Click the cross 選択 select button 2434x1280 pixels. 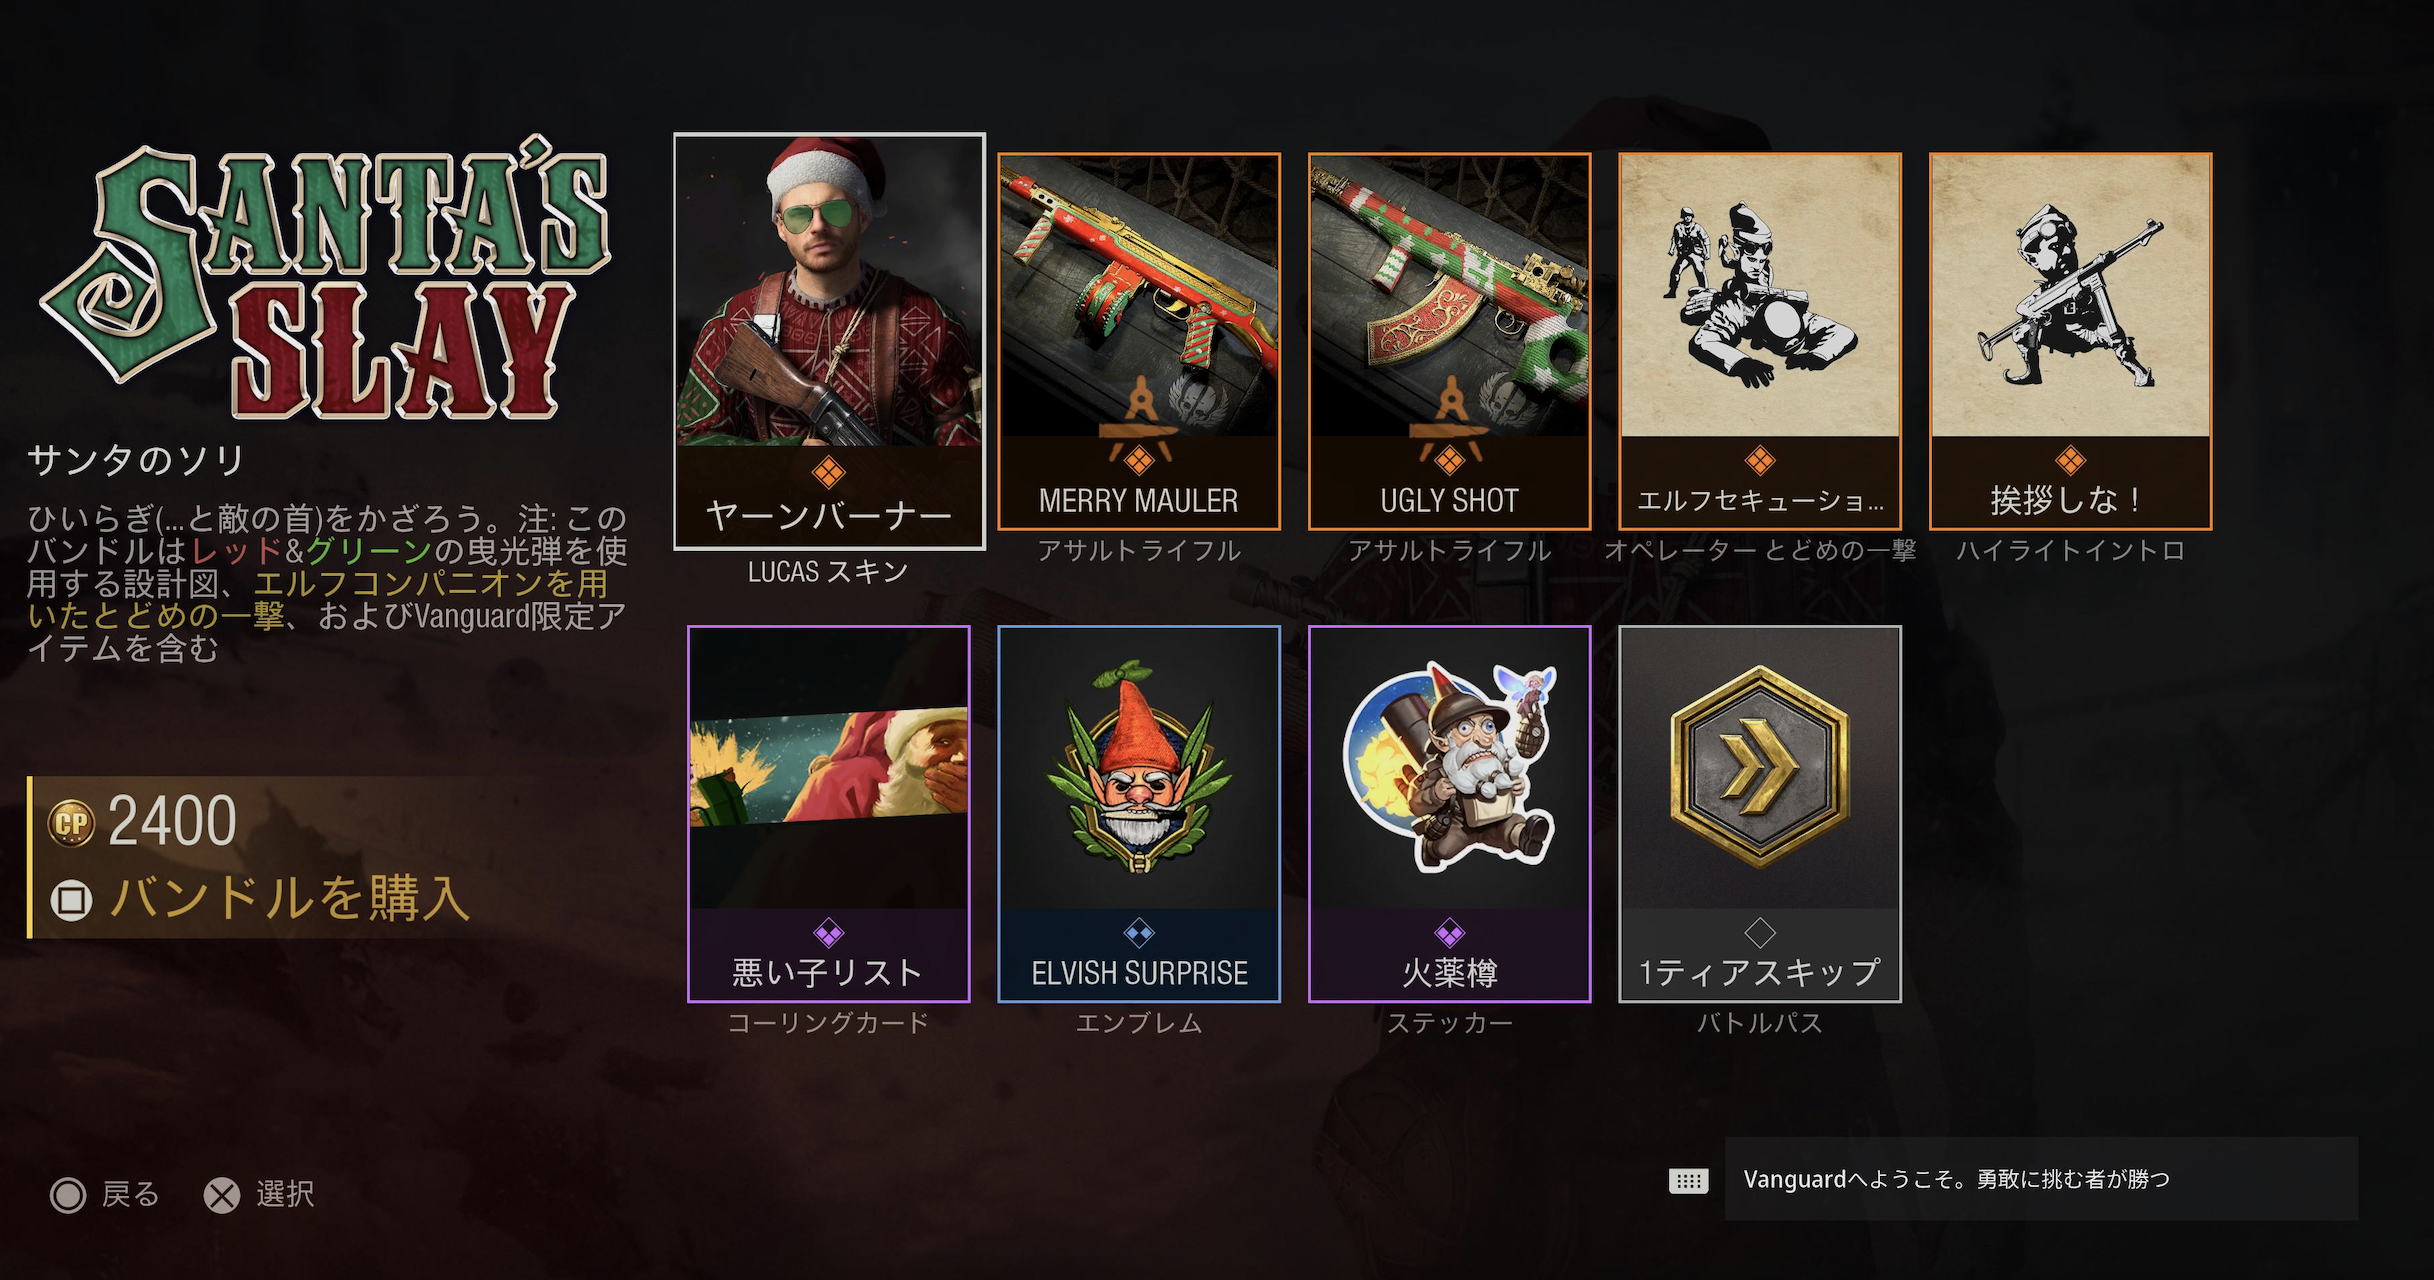click(x=259, y=1194)
